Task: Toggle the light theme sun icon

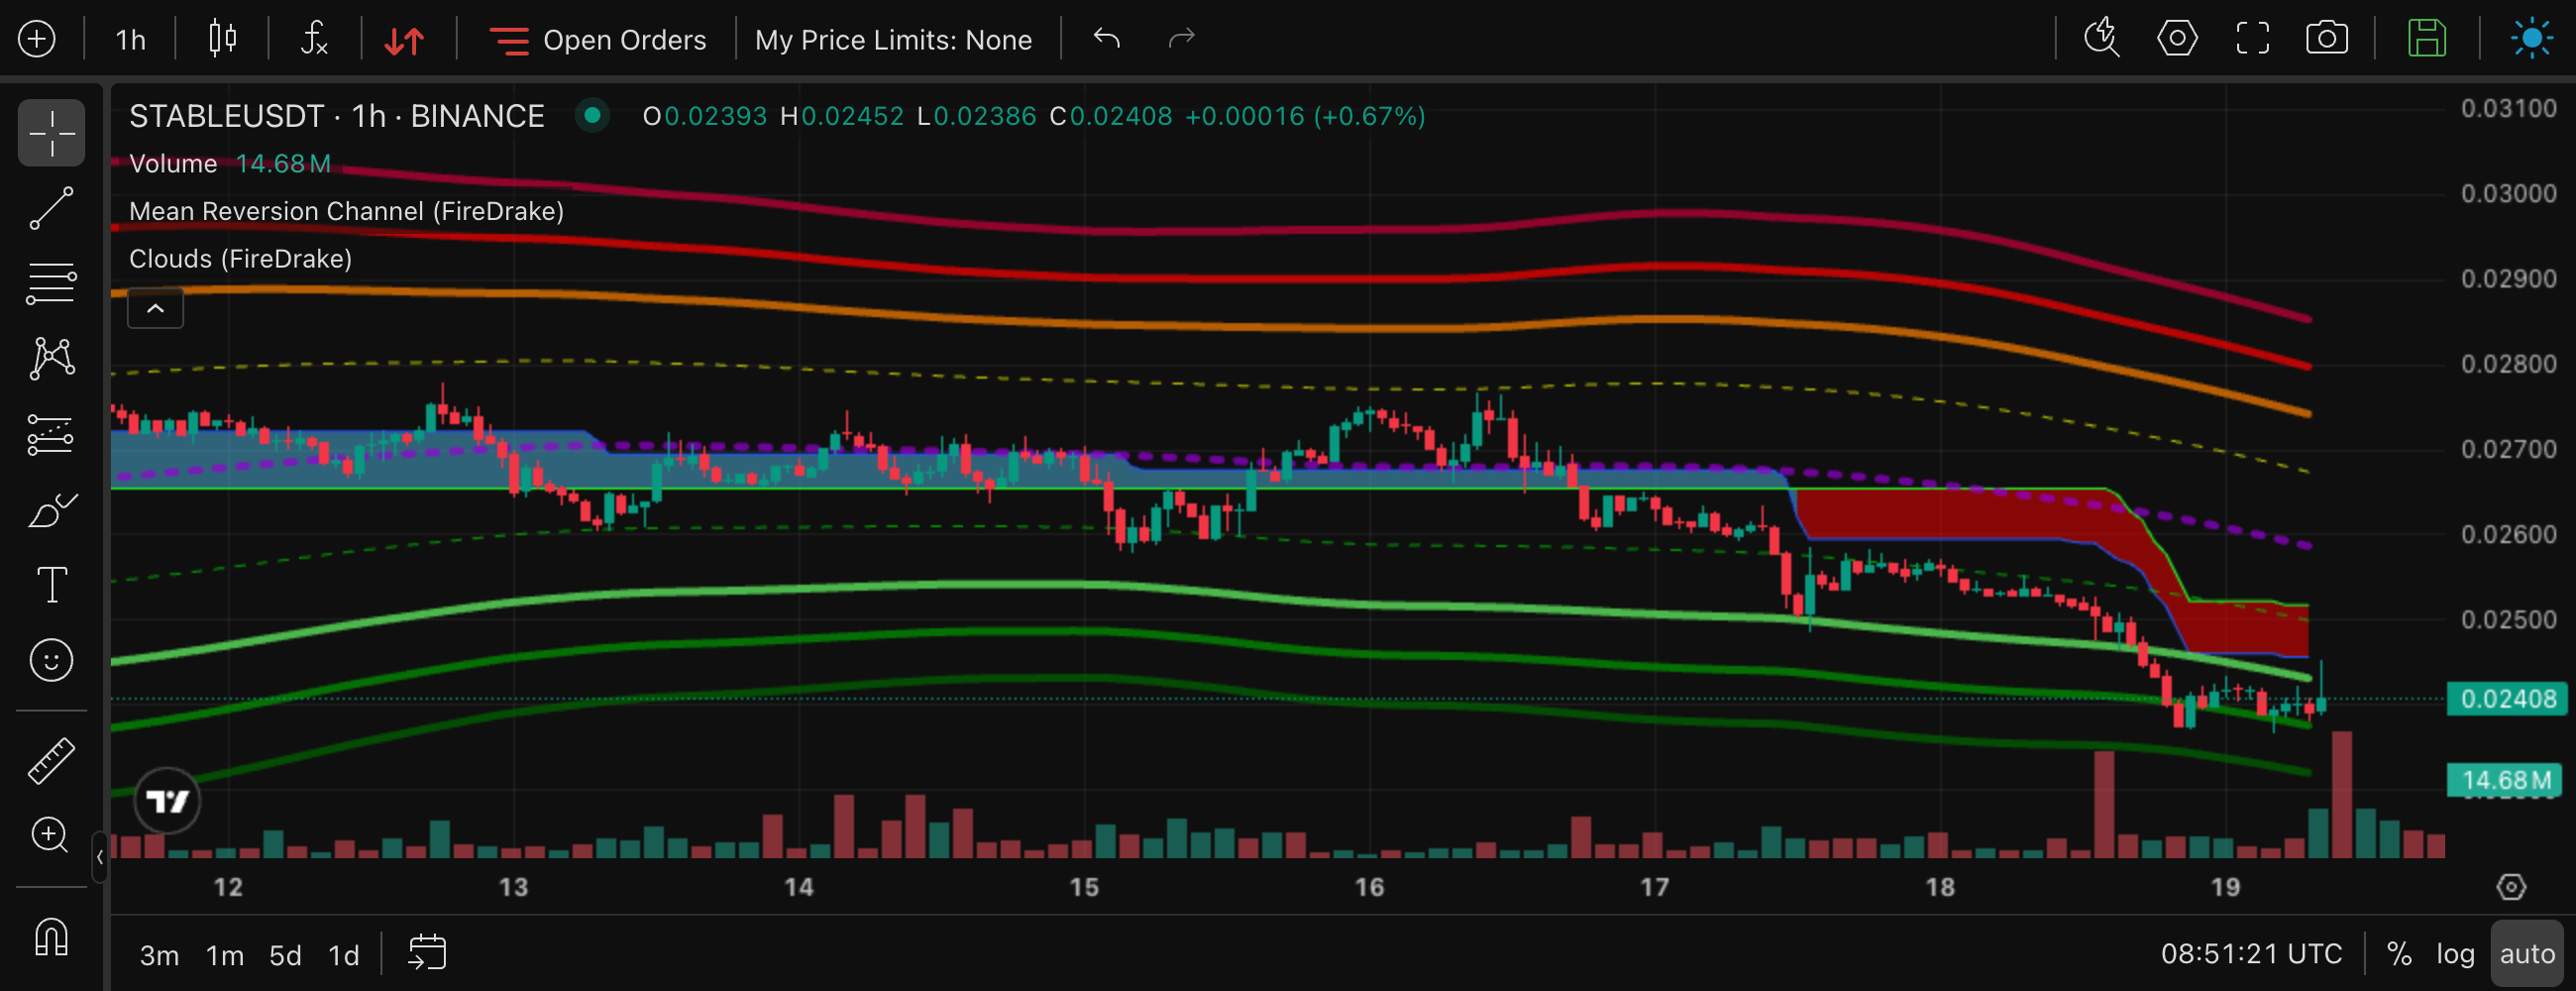Action: click(x=2531, y=39)
